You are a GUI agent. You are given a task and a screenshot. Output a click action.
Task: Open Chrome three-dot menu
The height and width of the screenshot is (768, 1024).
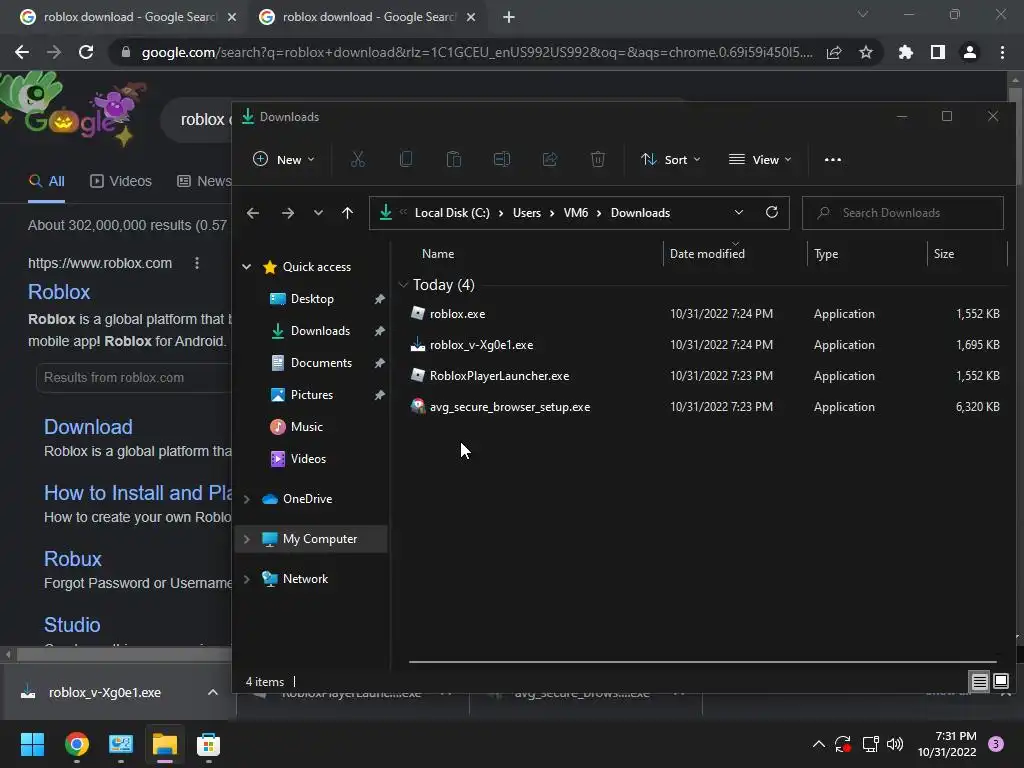pyautogui.click(x=1002, y=52)
